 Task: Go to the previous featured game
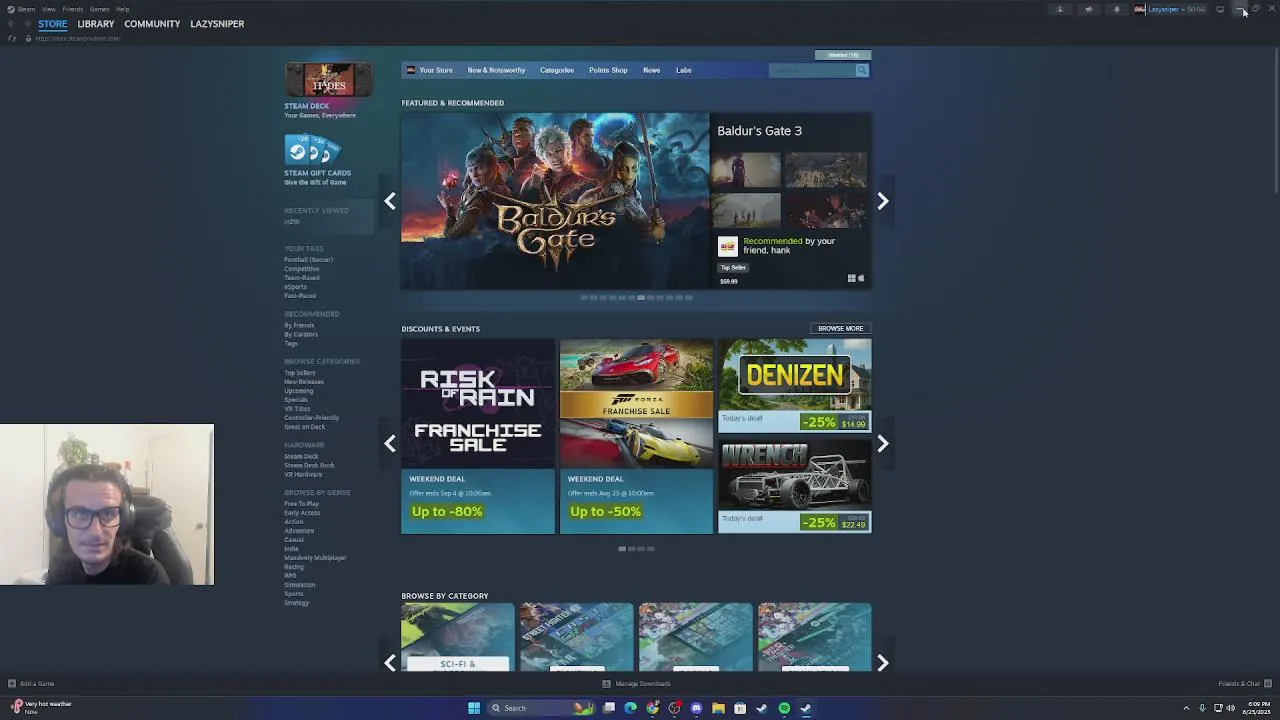coord(390,201)
